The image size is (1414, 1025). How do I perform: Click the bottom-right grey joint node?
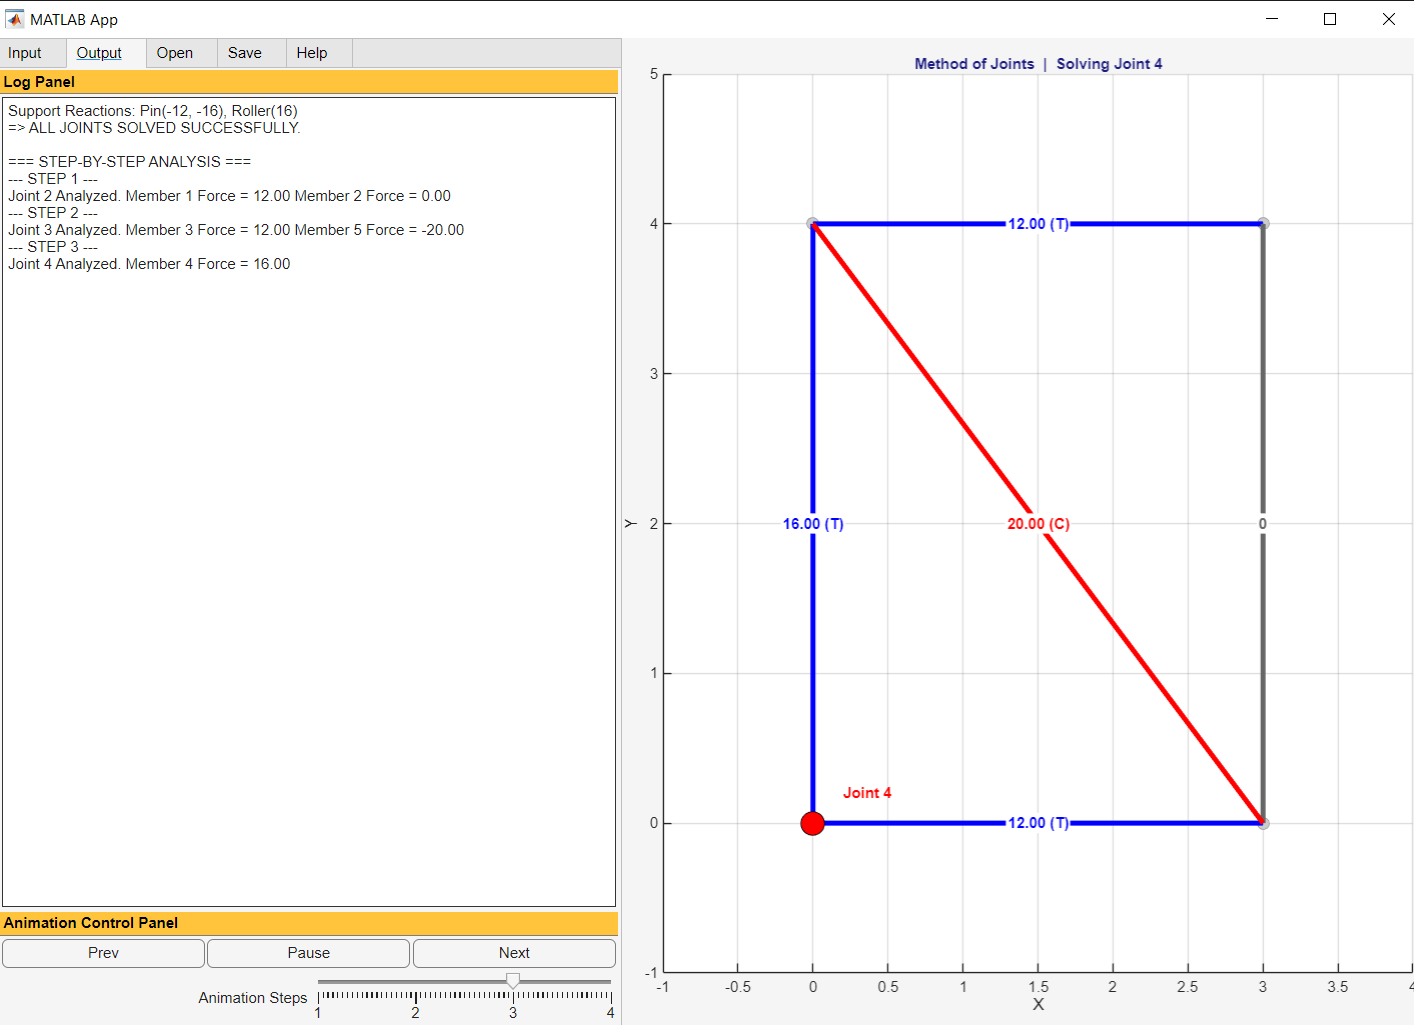(1263, 823)
